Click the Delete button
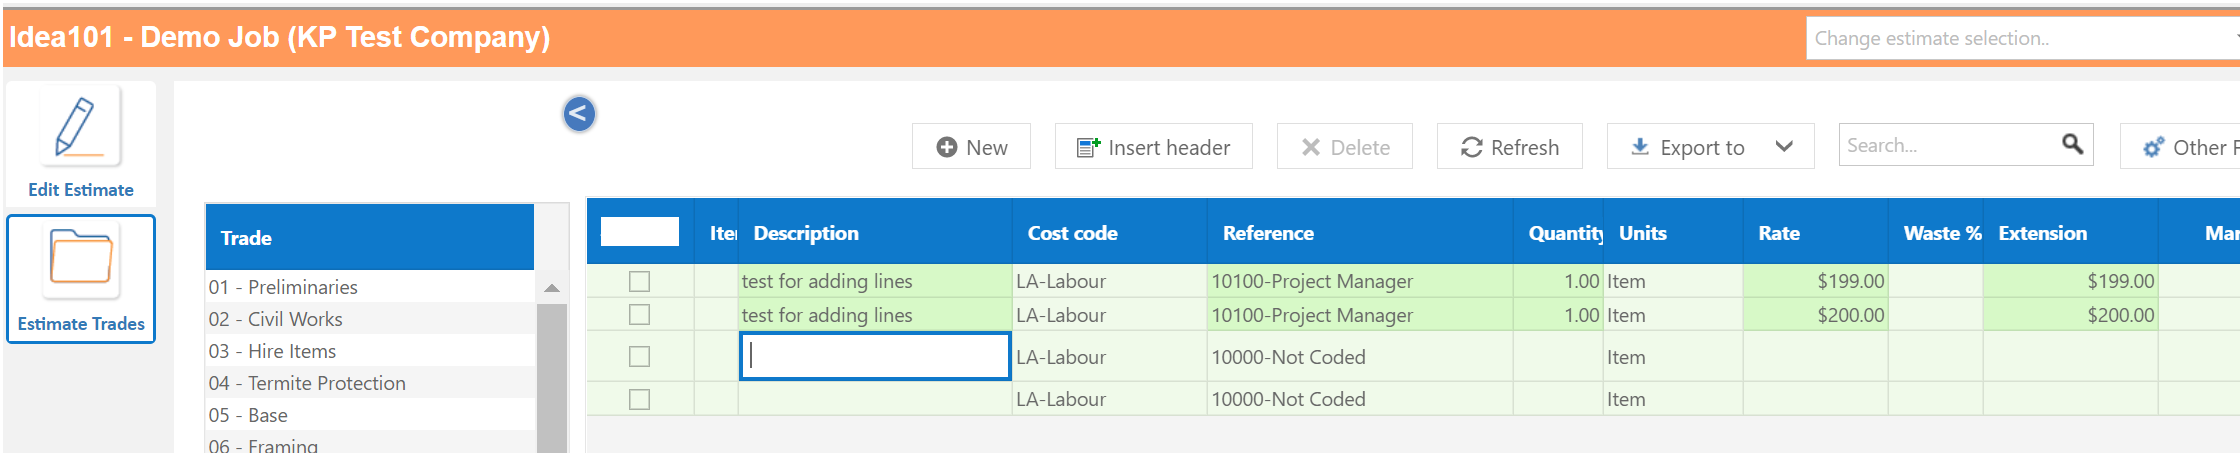The height and width of the screenshot is (453, 2240). [1345, 147]
